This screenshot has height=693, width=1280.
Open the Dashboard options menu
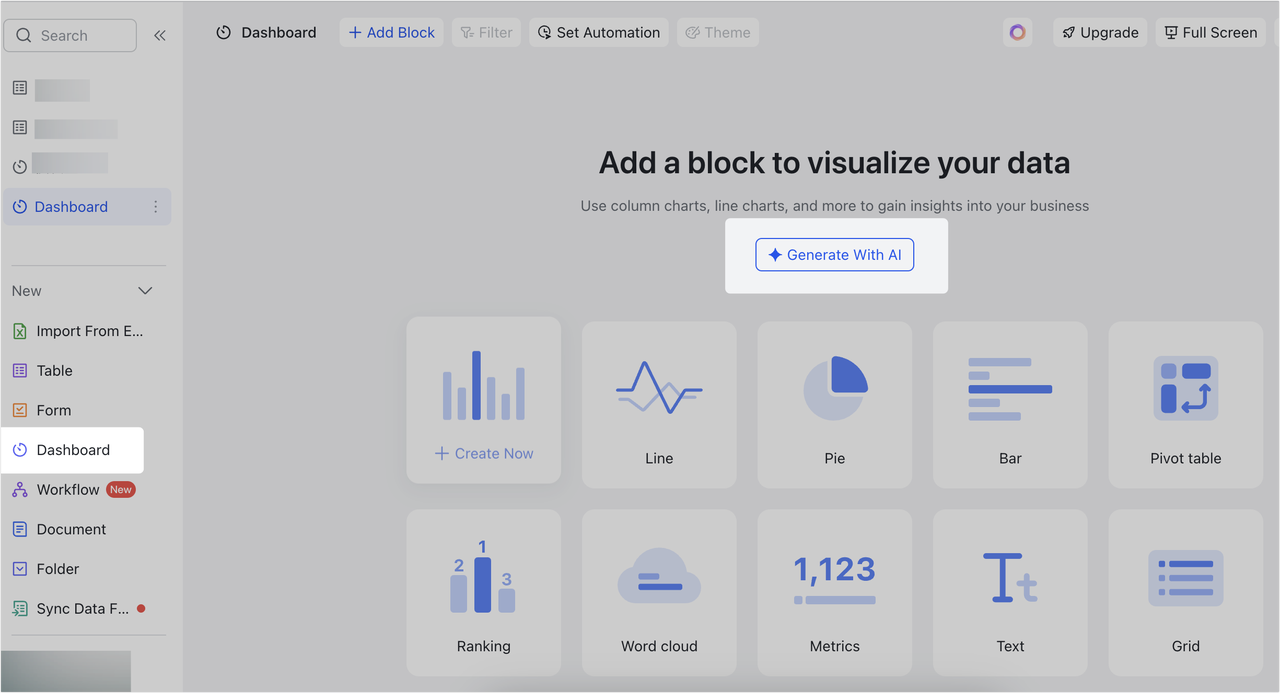click(155, 206)
